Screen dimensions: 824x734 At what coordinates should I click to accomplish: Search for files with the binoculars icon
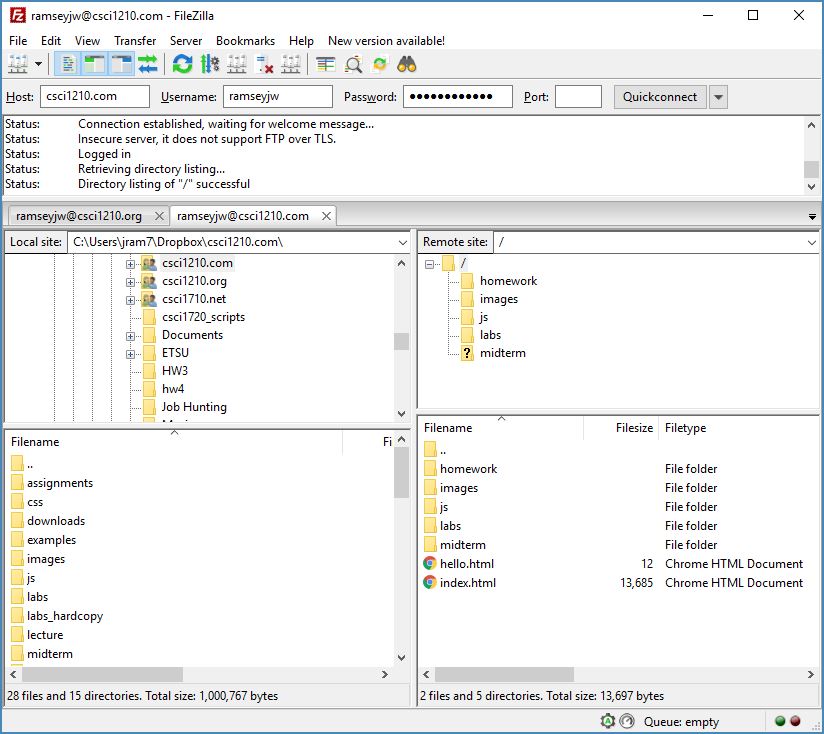click(407, 65)
